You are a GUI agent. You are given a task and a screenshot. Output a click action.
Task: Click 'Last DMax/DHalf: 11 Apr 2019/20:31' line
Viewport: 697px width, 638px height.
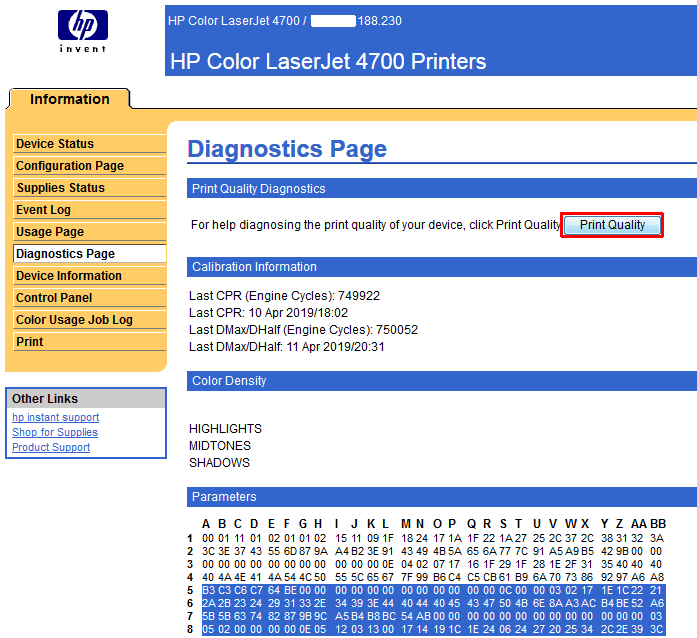[x=287, y=346]
